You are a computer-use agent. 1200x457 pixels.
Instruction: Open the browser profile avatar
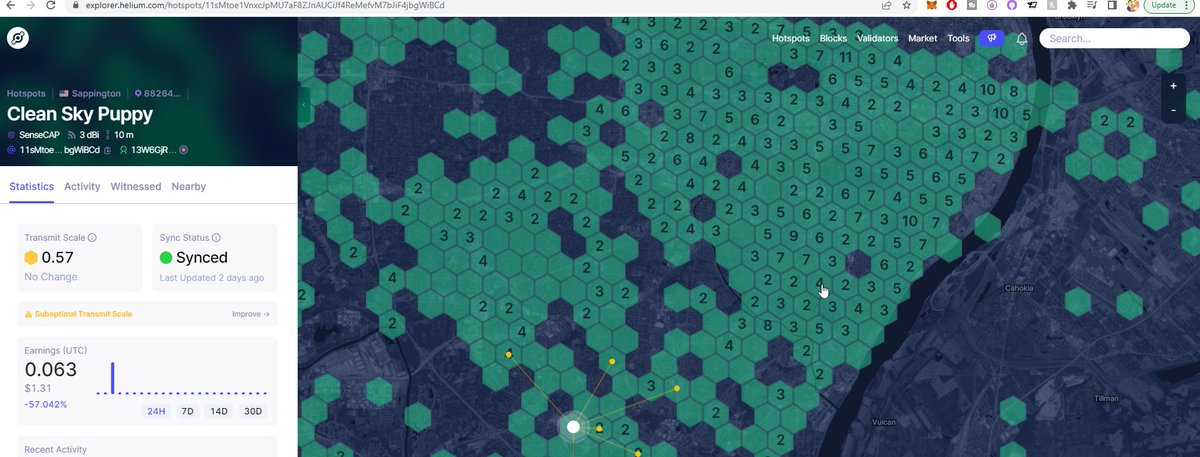(x=1132, y=5)
